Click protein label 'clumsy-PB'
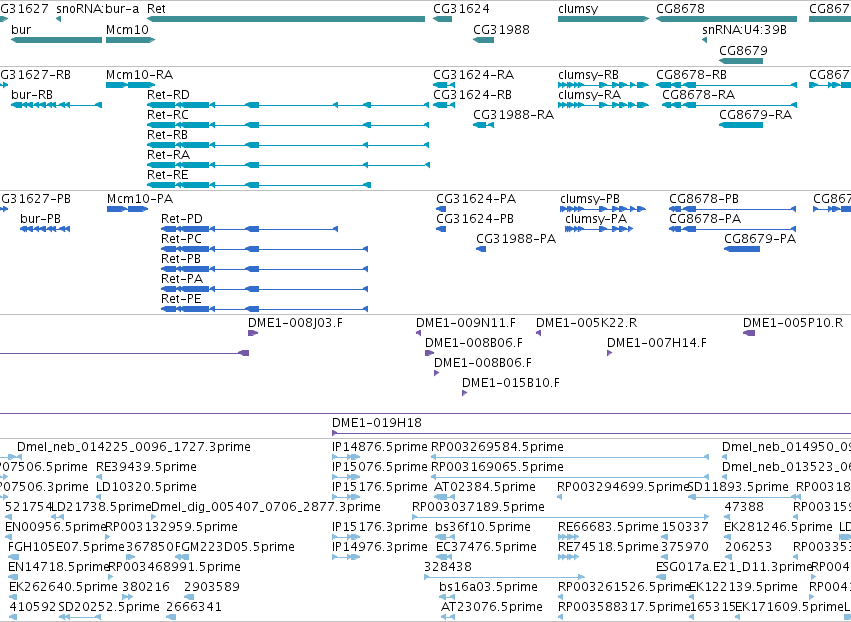Image resolution: width=851 pixels, height=622 pixels. (x=590, y=199)
